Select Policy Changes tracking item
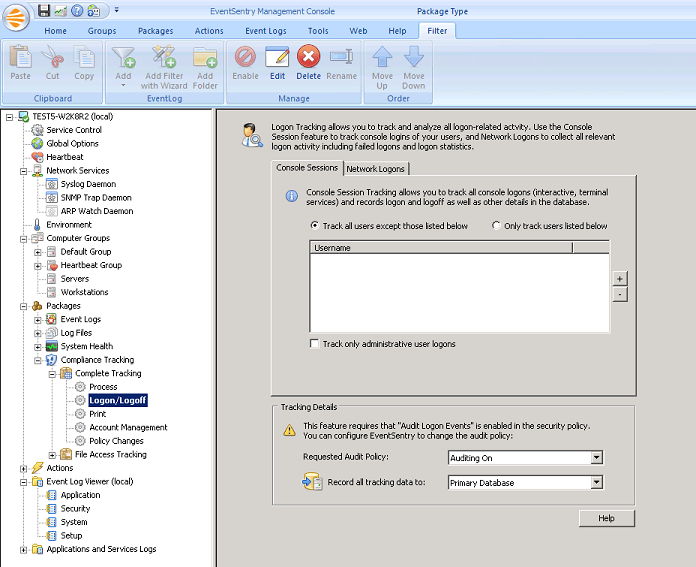 click(x=116, y=441)
